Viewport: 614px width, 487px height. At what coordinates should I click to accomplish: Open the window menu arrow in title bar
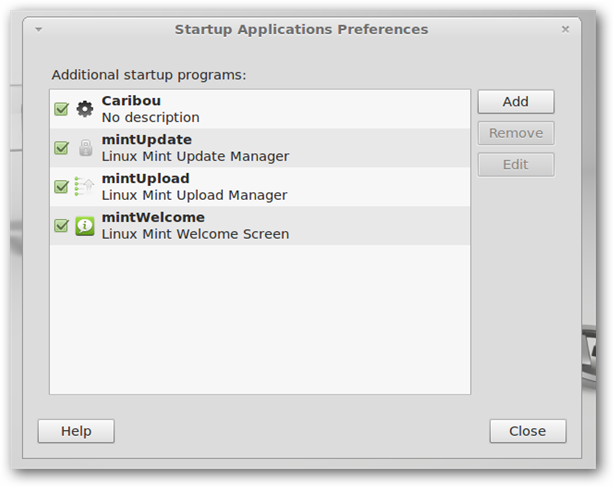pyautogui.click(x=38, y=29)
